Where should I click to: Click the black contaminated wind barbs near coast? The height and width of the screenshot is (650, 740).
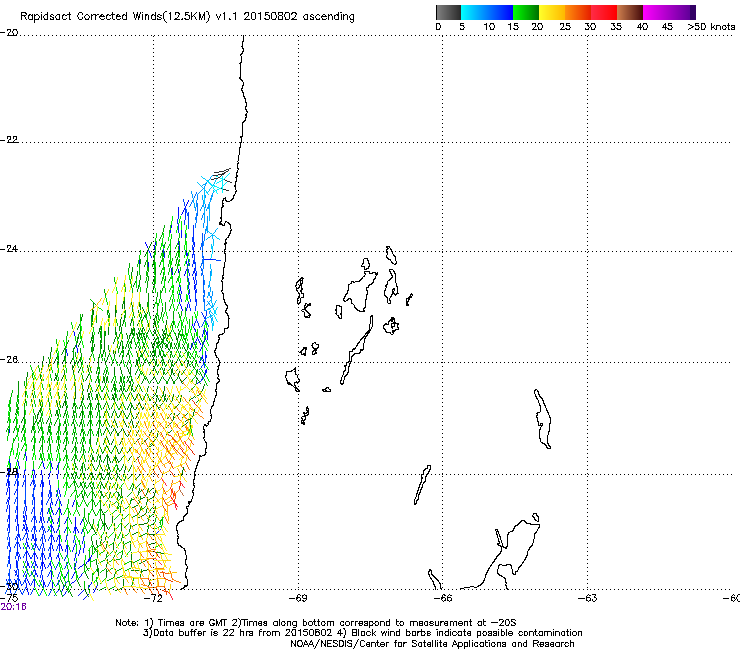(221, 174)
